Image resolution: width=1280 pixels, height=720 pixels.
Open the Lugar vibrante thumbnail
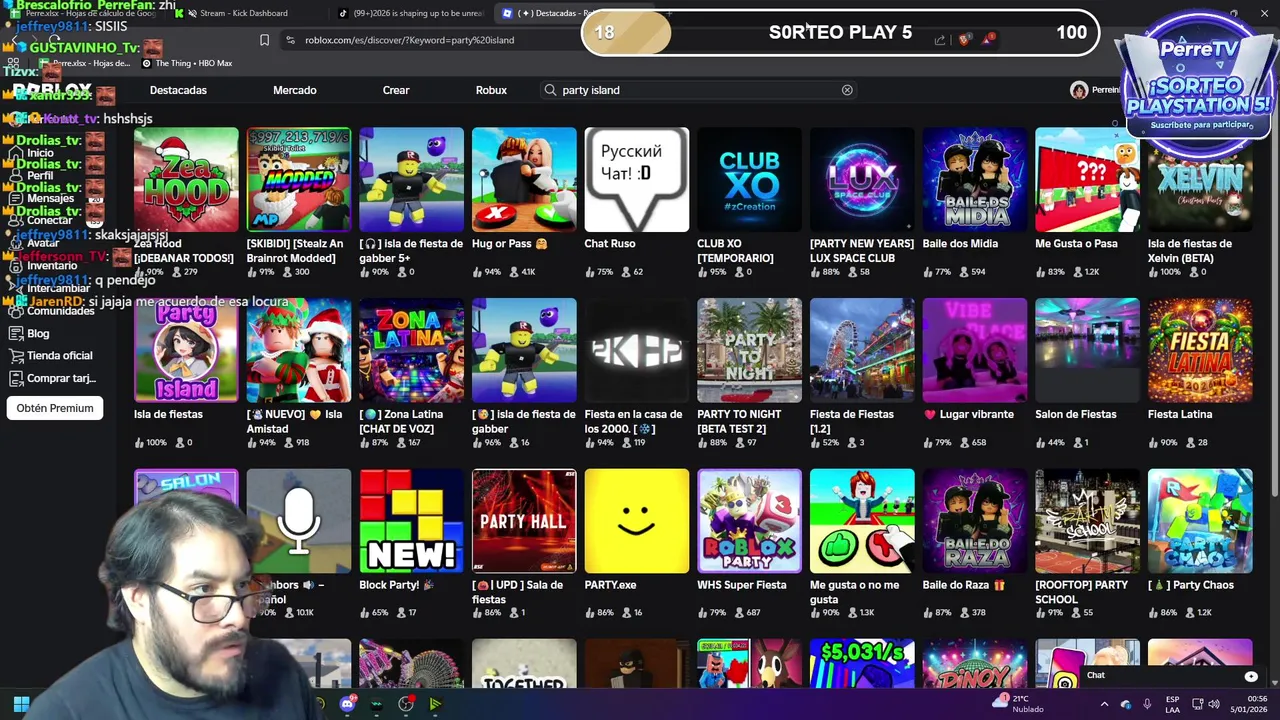coord(975,350)
